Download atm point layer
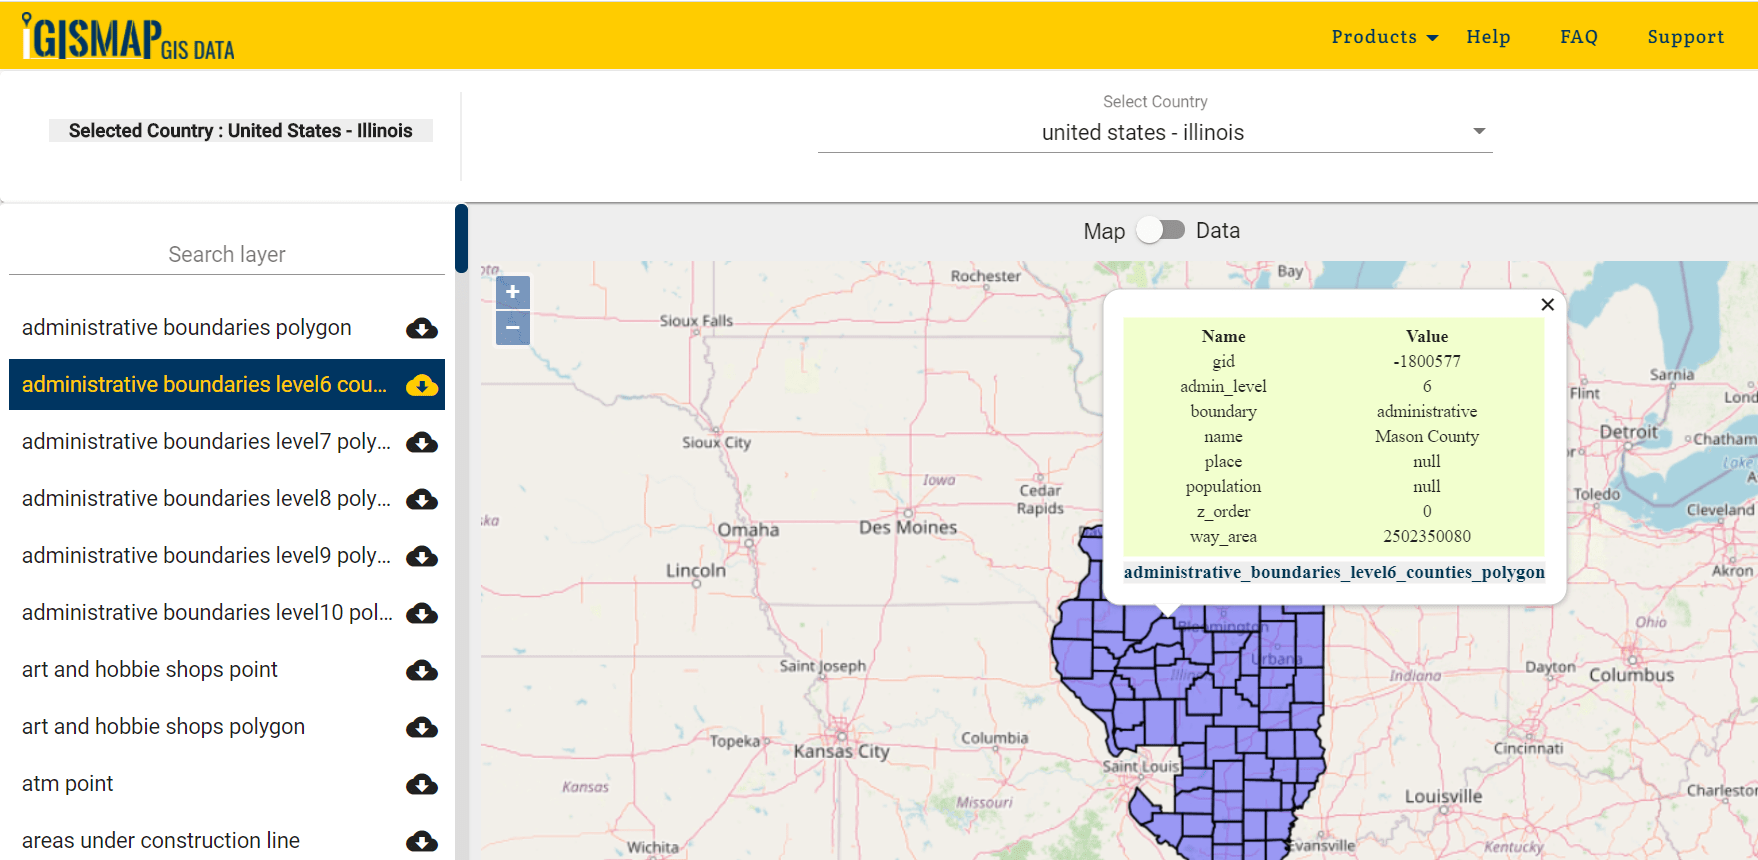 (x=422, y=784)
